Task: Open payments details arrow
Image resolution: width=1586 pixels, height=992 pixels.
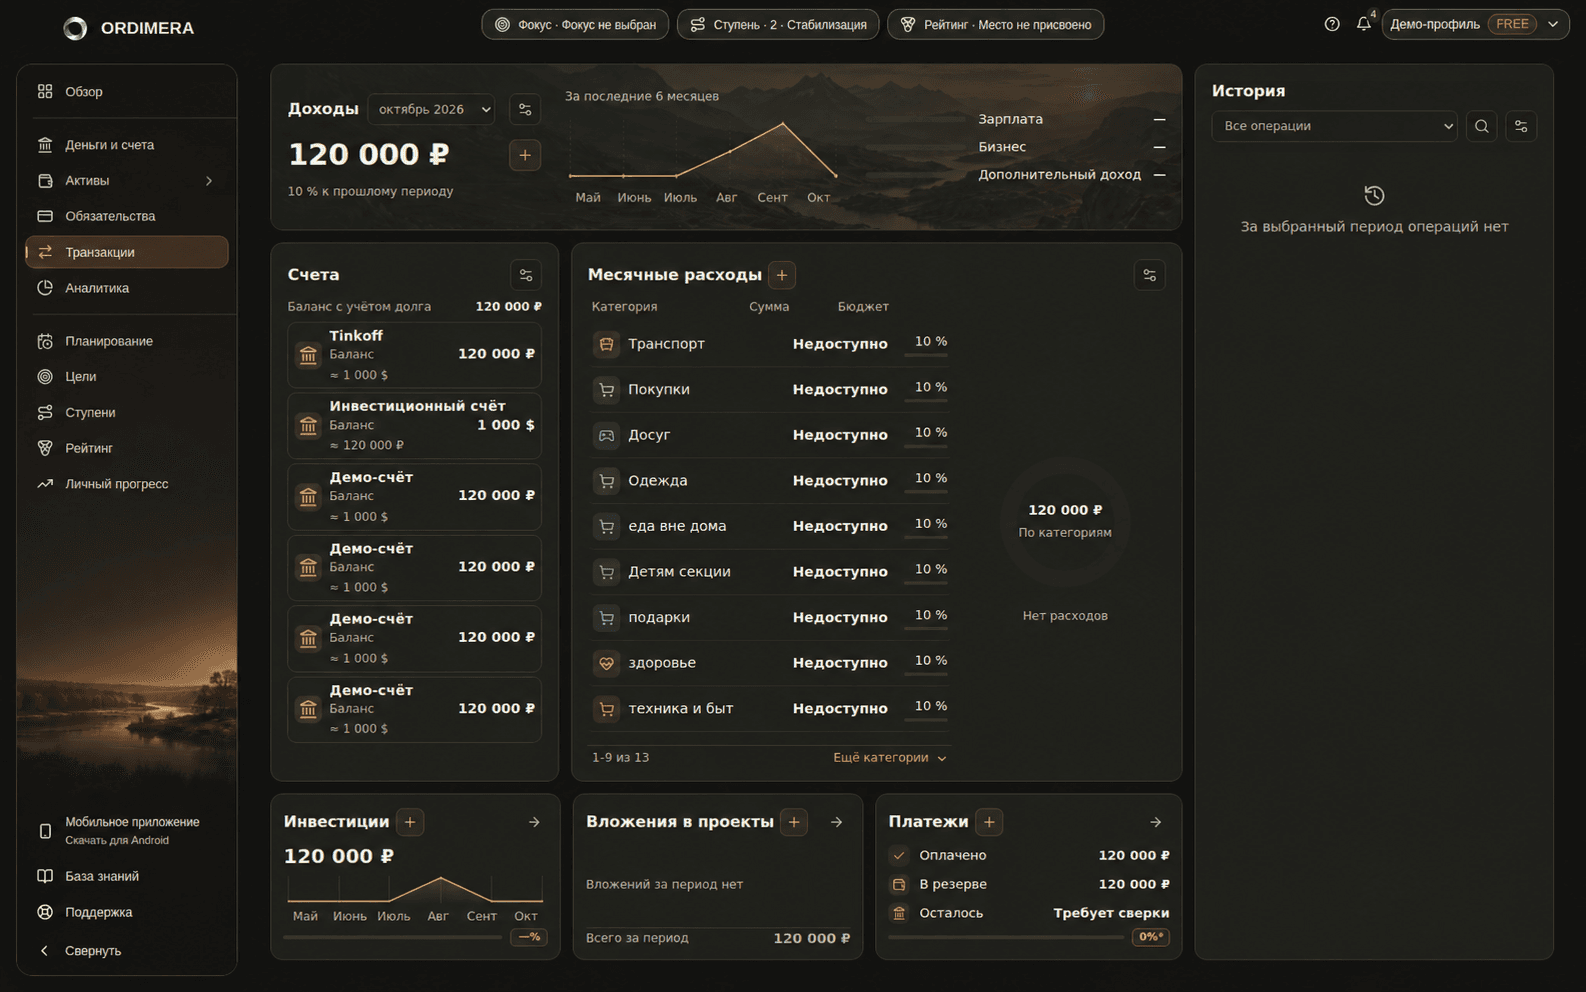Action: (1156, 822)
